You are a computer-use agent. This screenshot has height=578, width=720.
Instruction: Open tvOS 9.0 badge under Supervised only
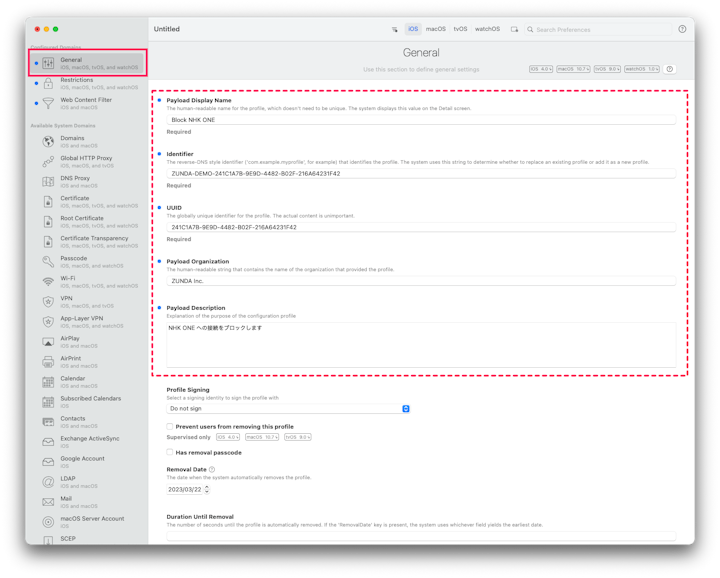298,437
